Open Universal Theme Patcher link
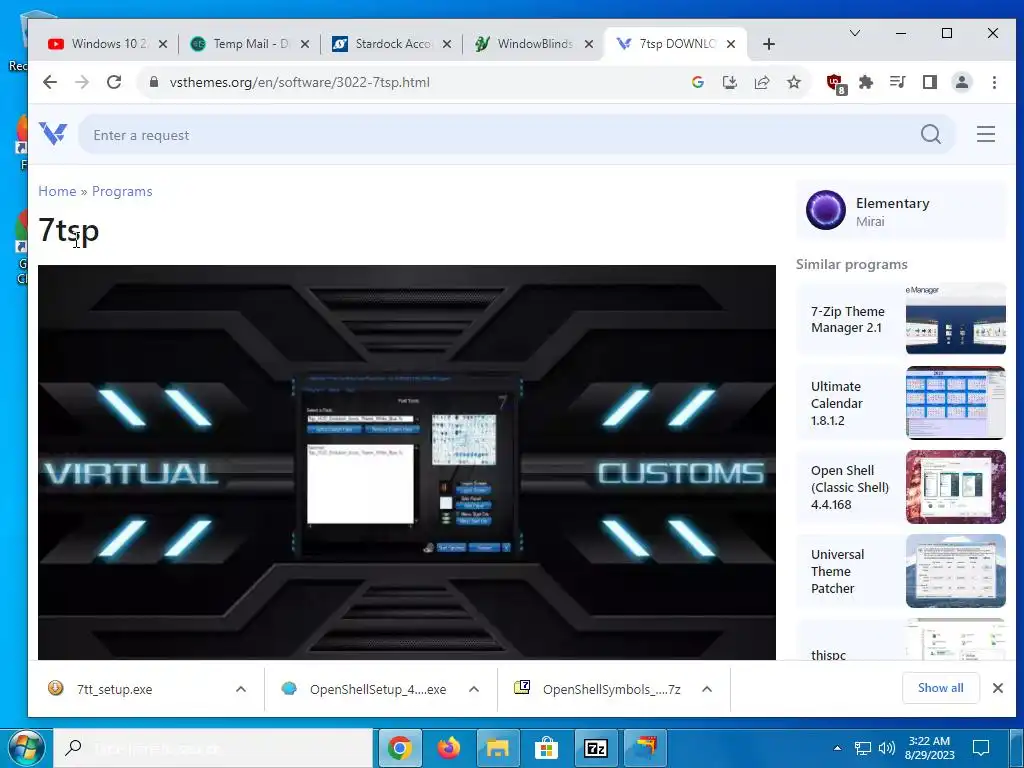The width and height of the screenshot is (1024, 768). pyautogui.click(x=837, y=571)
